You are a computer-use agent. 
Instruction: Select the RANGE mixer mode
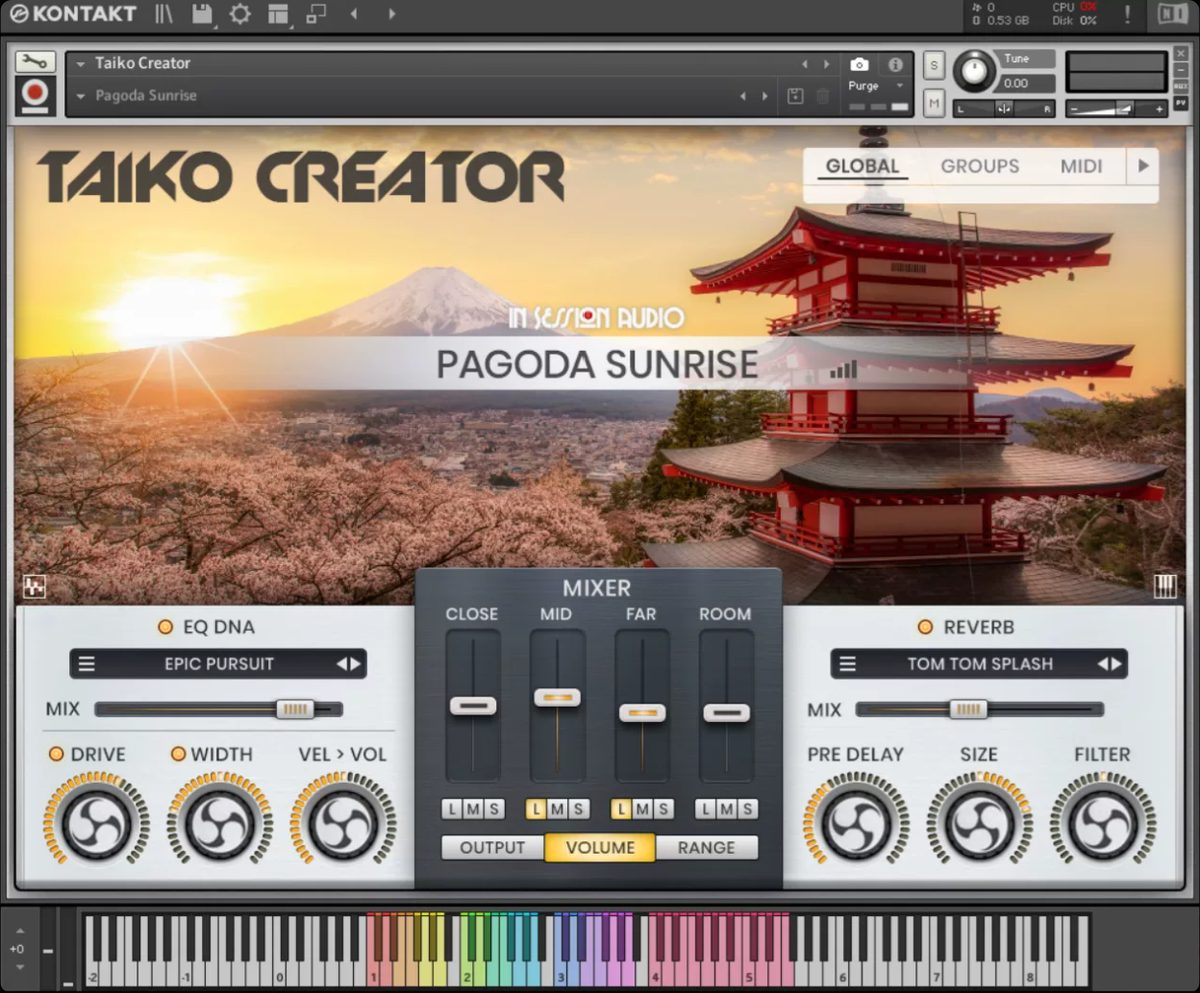click(x=706, y=848)
